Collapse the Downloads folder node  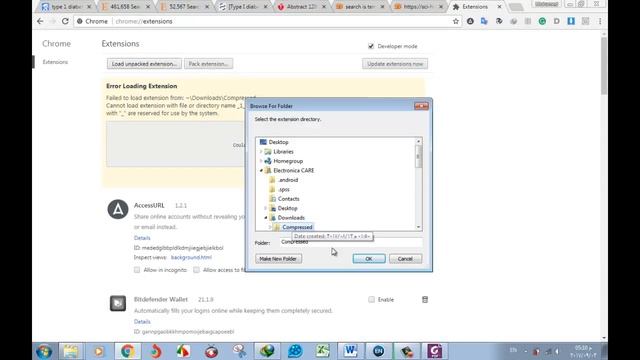click(266, 218)
